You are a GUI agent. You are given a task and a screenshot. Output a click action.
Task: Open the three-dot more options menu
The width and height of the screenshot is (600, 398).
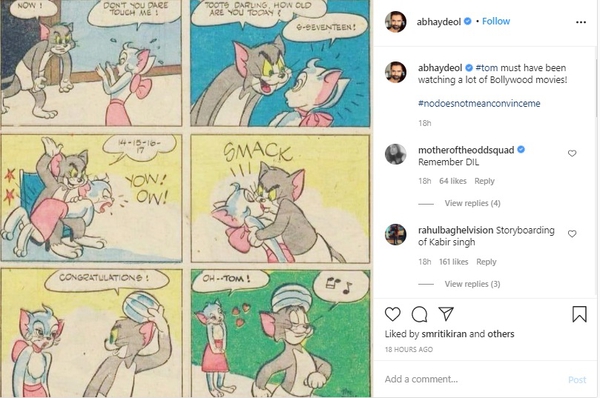click(x=581, y=22)
